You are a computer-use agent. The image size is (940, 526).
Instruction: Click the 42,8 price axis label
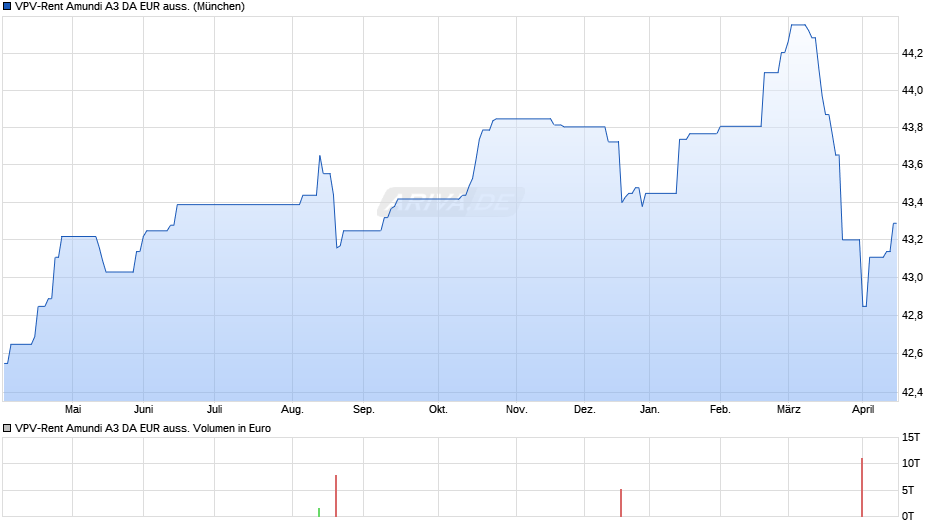tap(912, 315)
